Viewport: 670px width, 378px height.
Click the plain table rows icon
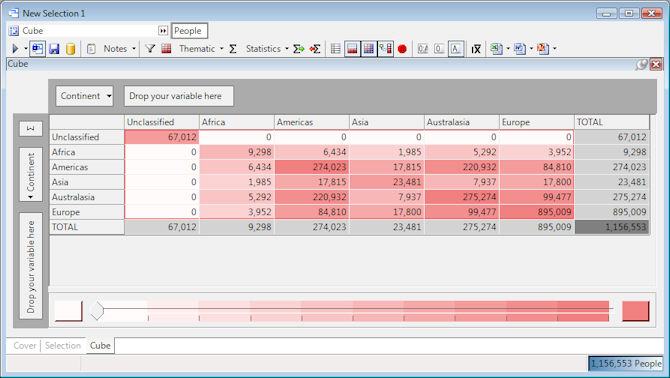point(336,49)
